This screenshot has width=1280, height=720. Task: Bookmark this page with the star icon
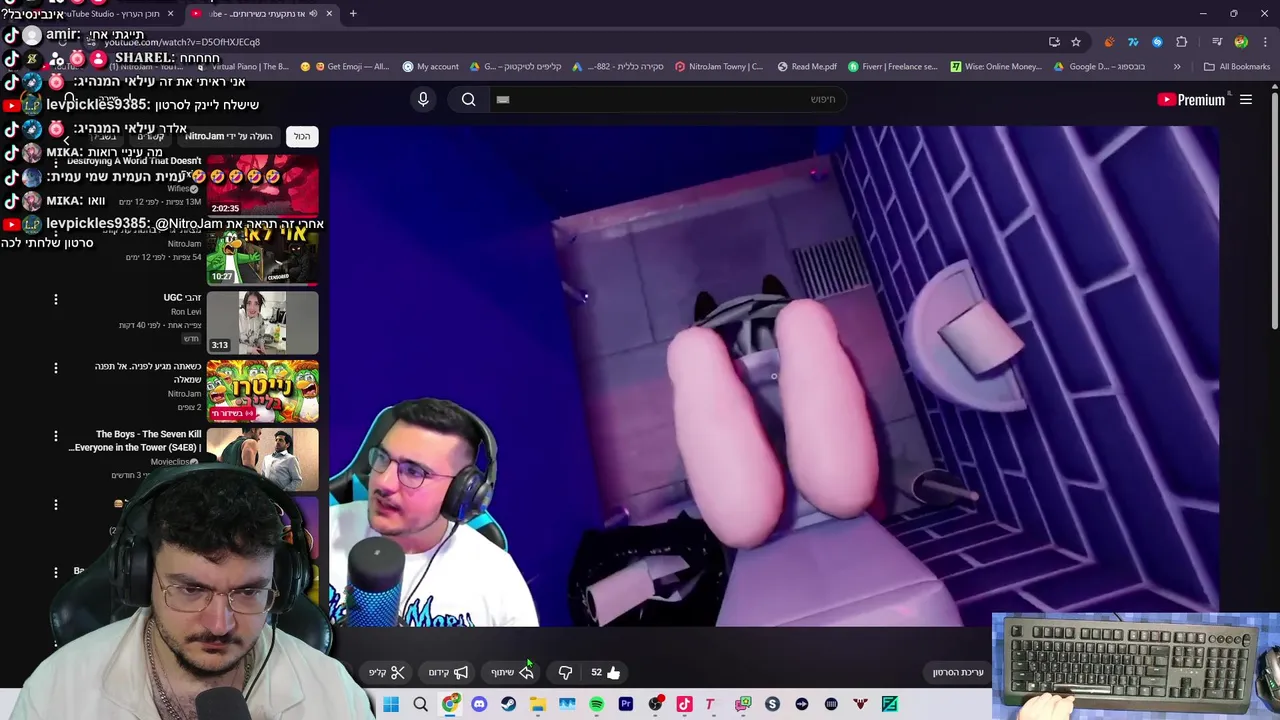pos(1076,42)
